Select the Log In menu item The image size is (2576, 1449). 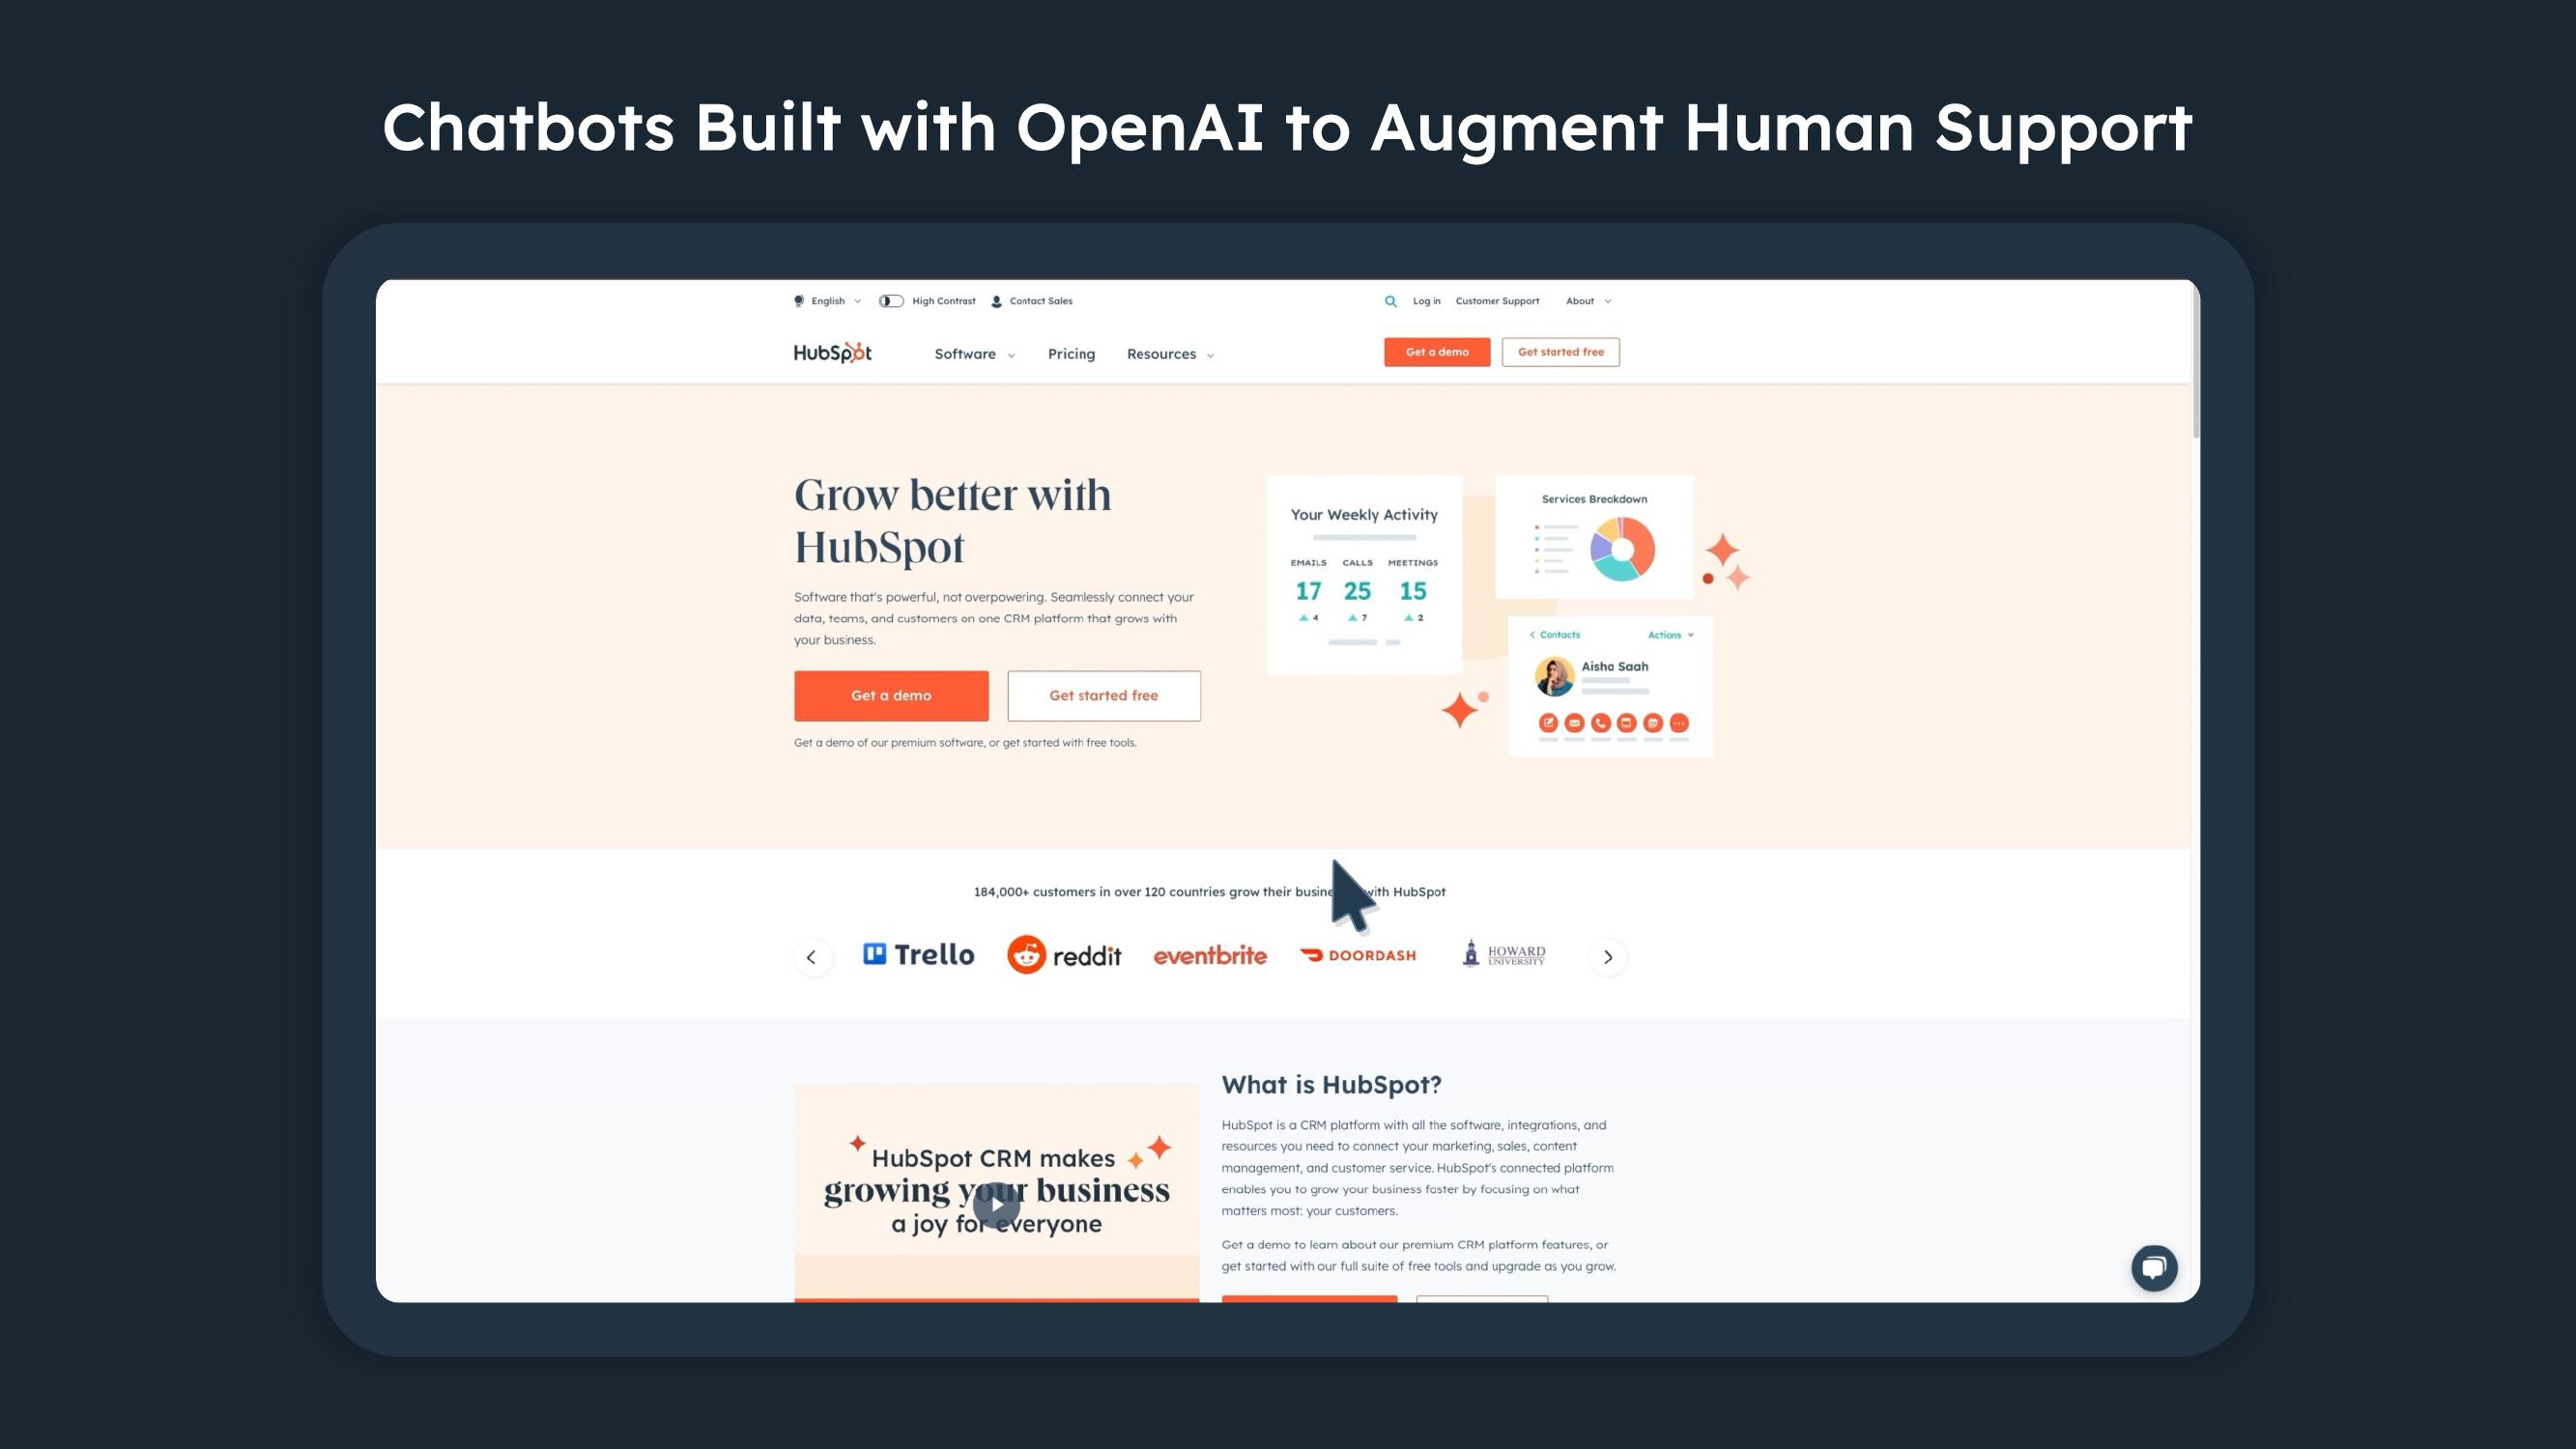pyautogui.click(x=1424, y=300)
